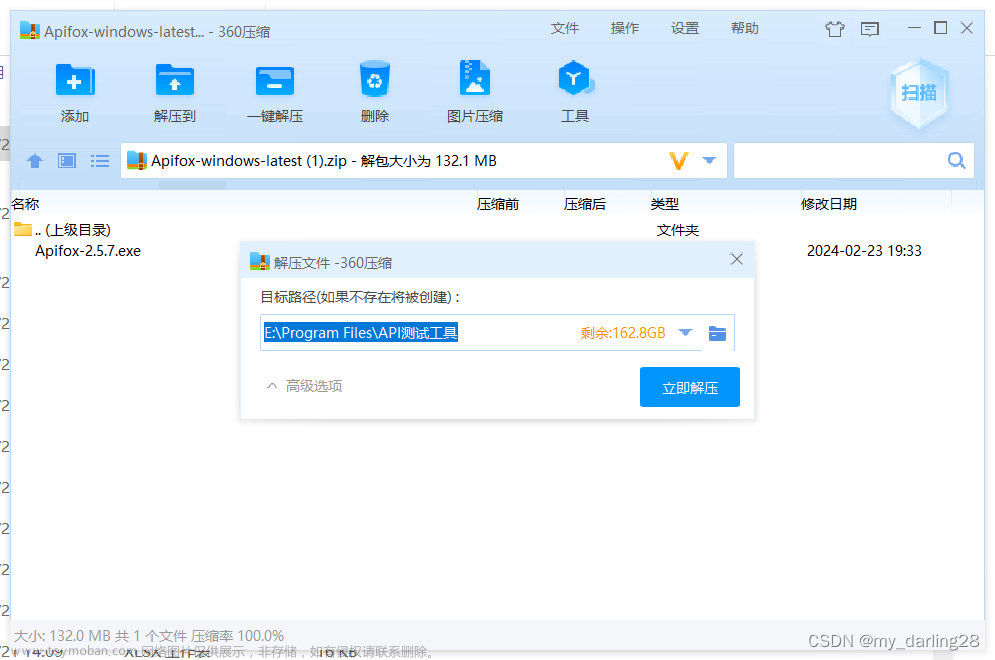Sort by 名称 column header
The image size is (995, 660).
(25, 204)
